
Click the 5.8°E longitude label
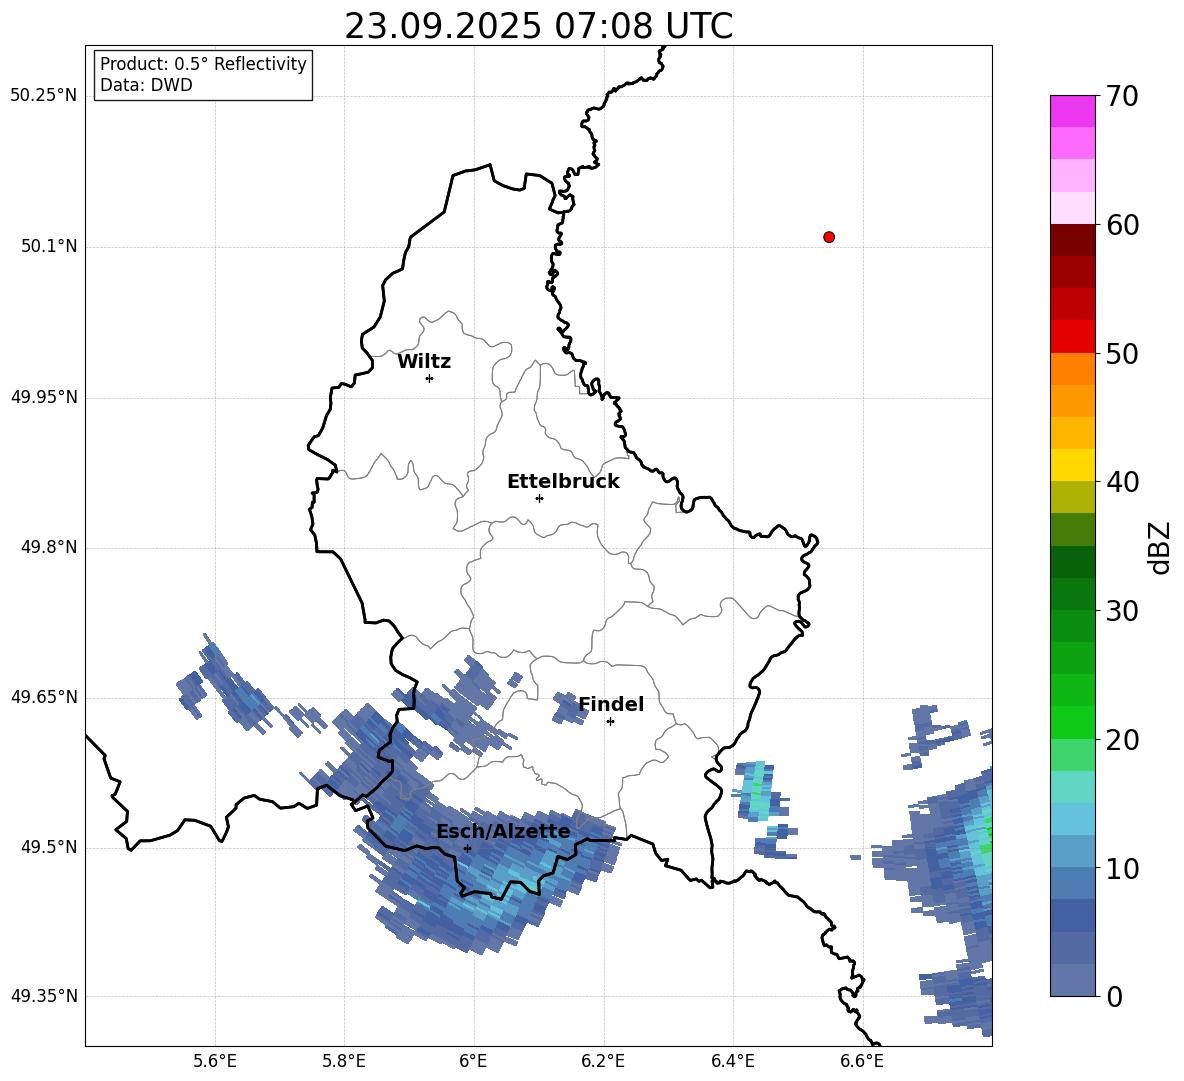(x=344, y=1061)
